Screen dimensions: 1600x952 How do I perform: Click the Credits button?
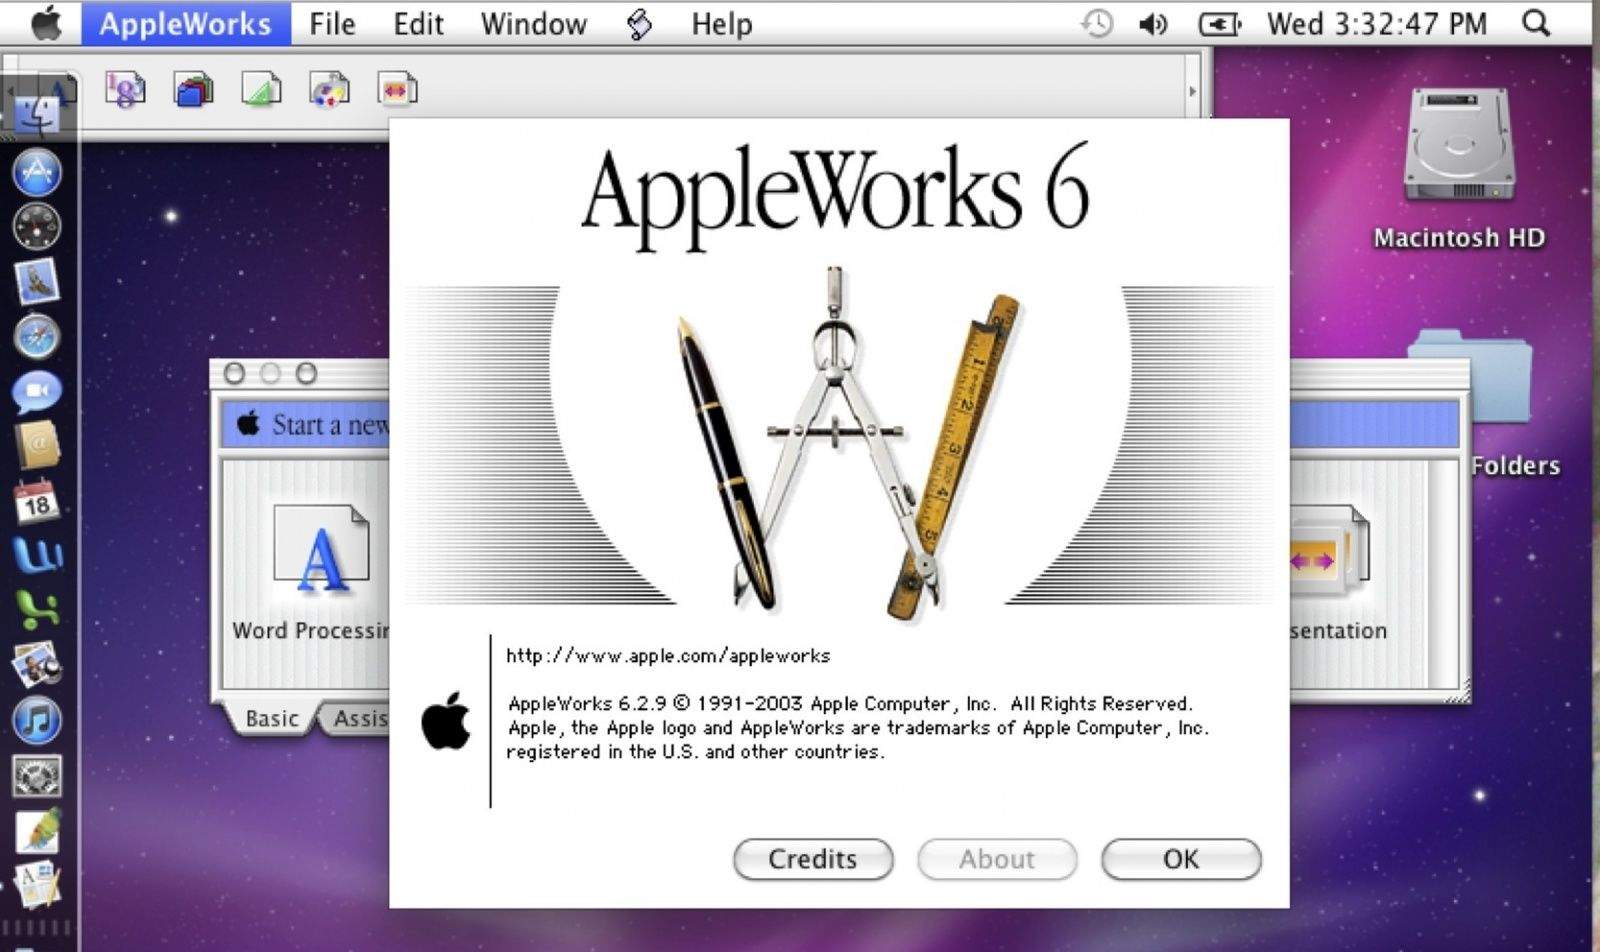pyautogui.click(x=813, y=859)
